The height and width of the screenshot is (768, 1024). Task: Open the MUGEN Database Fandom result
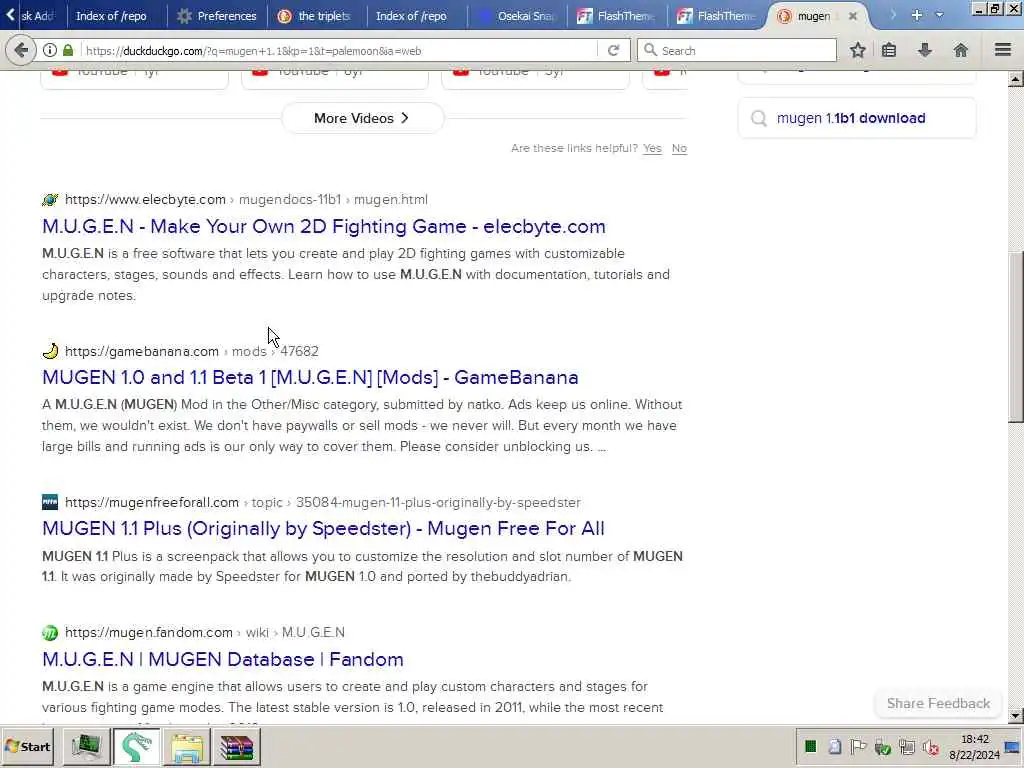(x=223, y=659)
